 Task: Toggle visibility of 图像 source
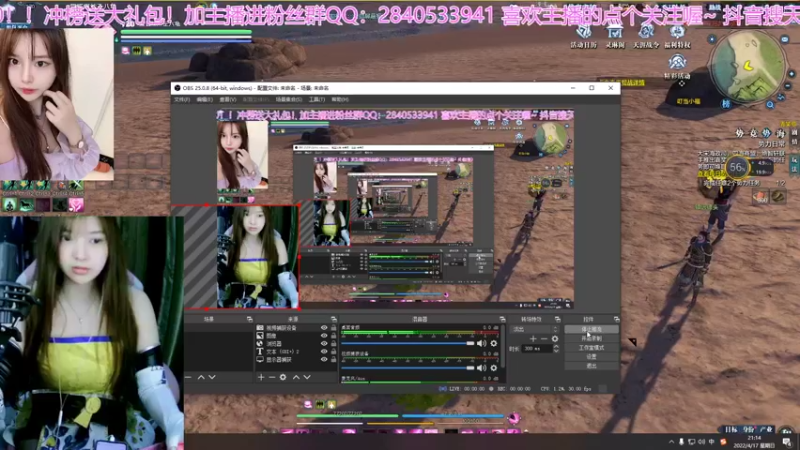(324, 336)
